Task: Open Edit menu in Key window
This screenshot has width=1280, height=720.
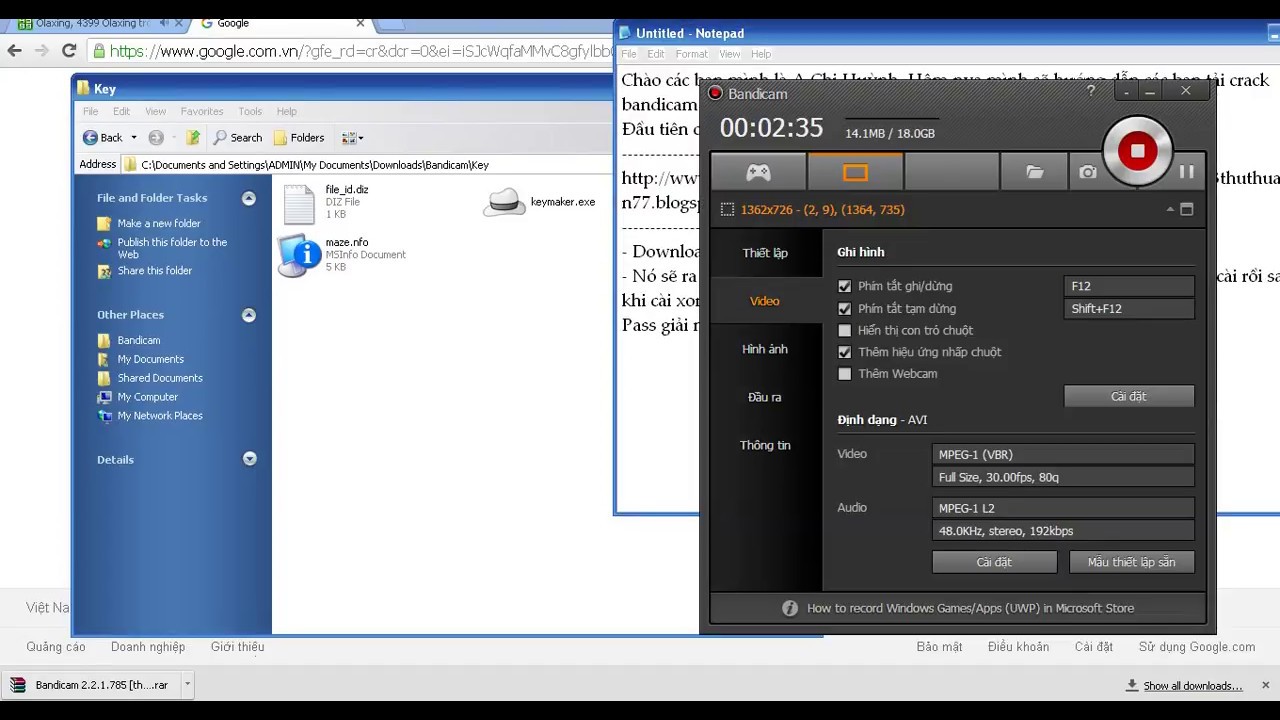Action: tap(121, 111)
